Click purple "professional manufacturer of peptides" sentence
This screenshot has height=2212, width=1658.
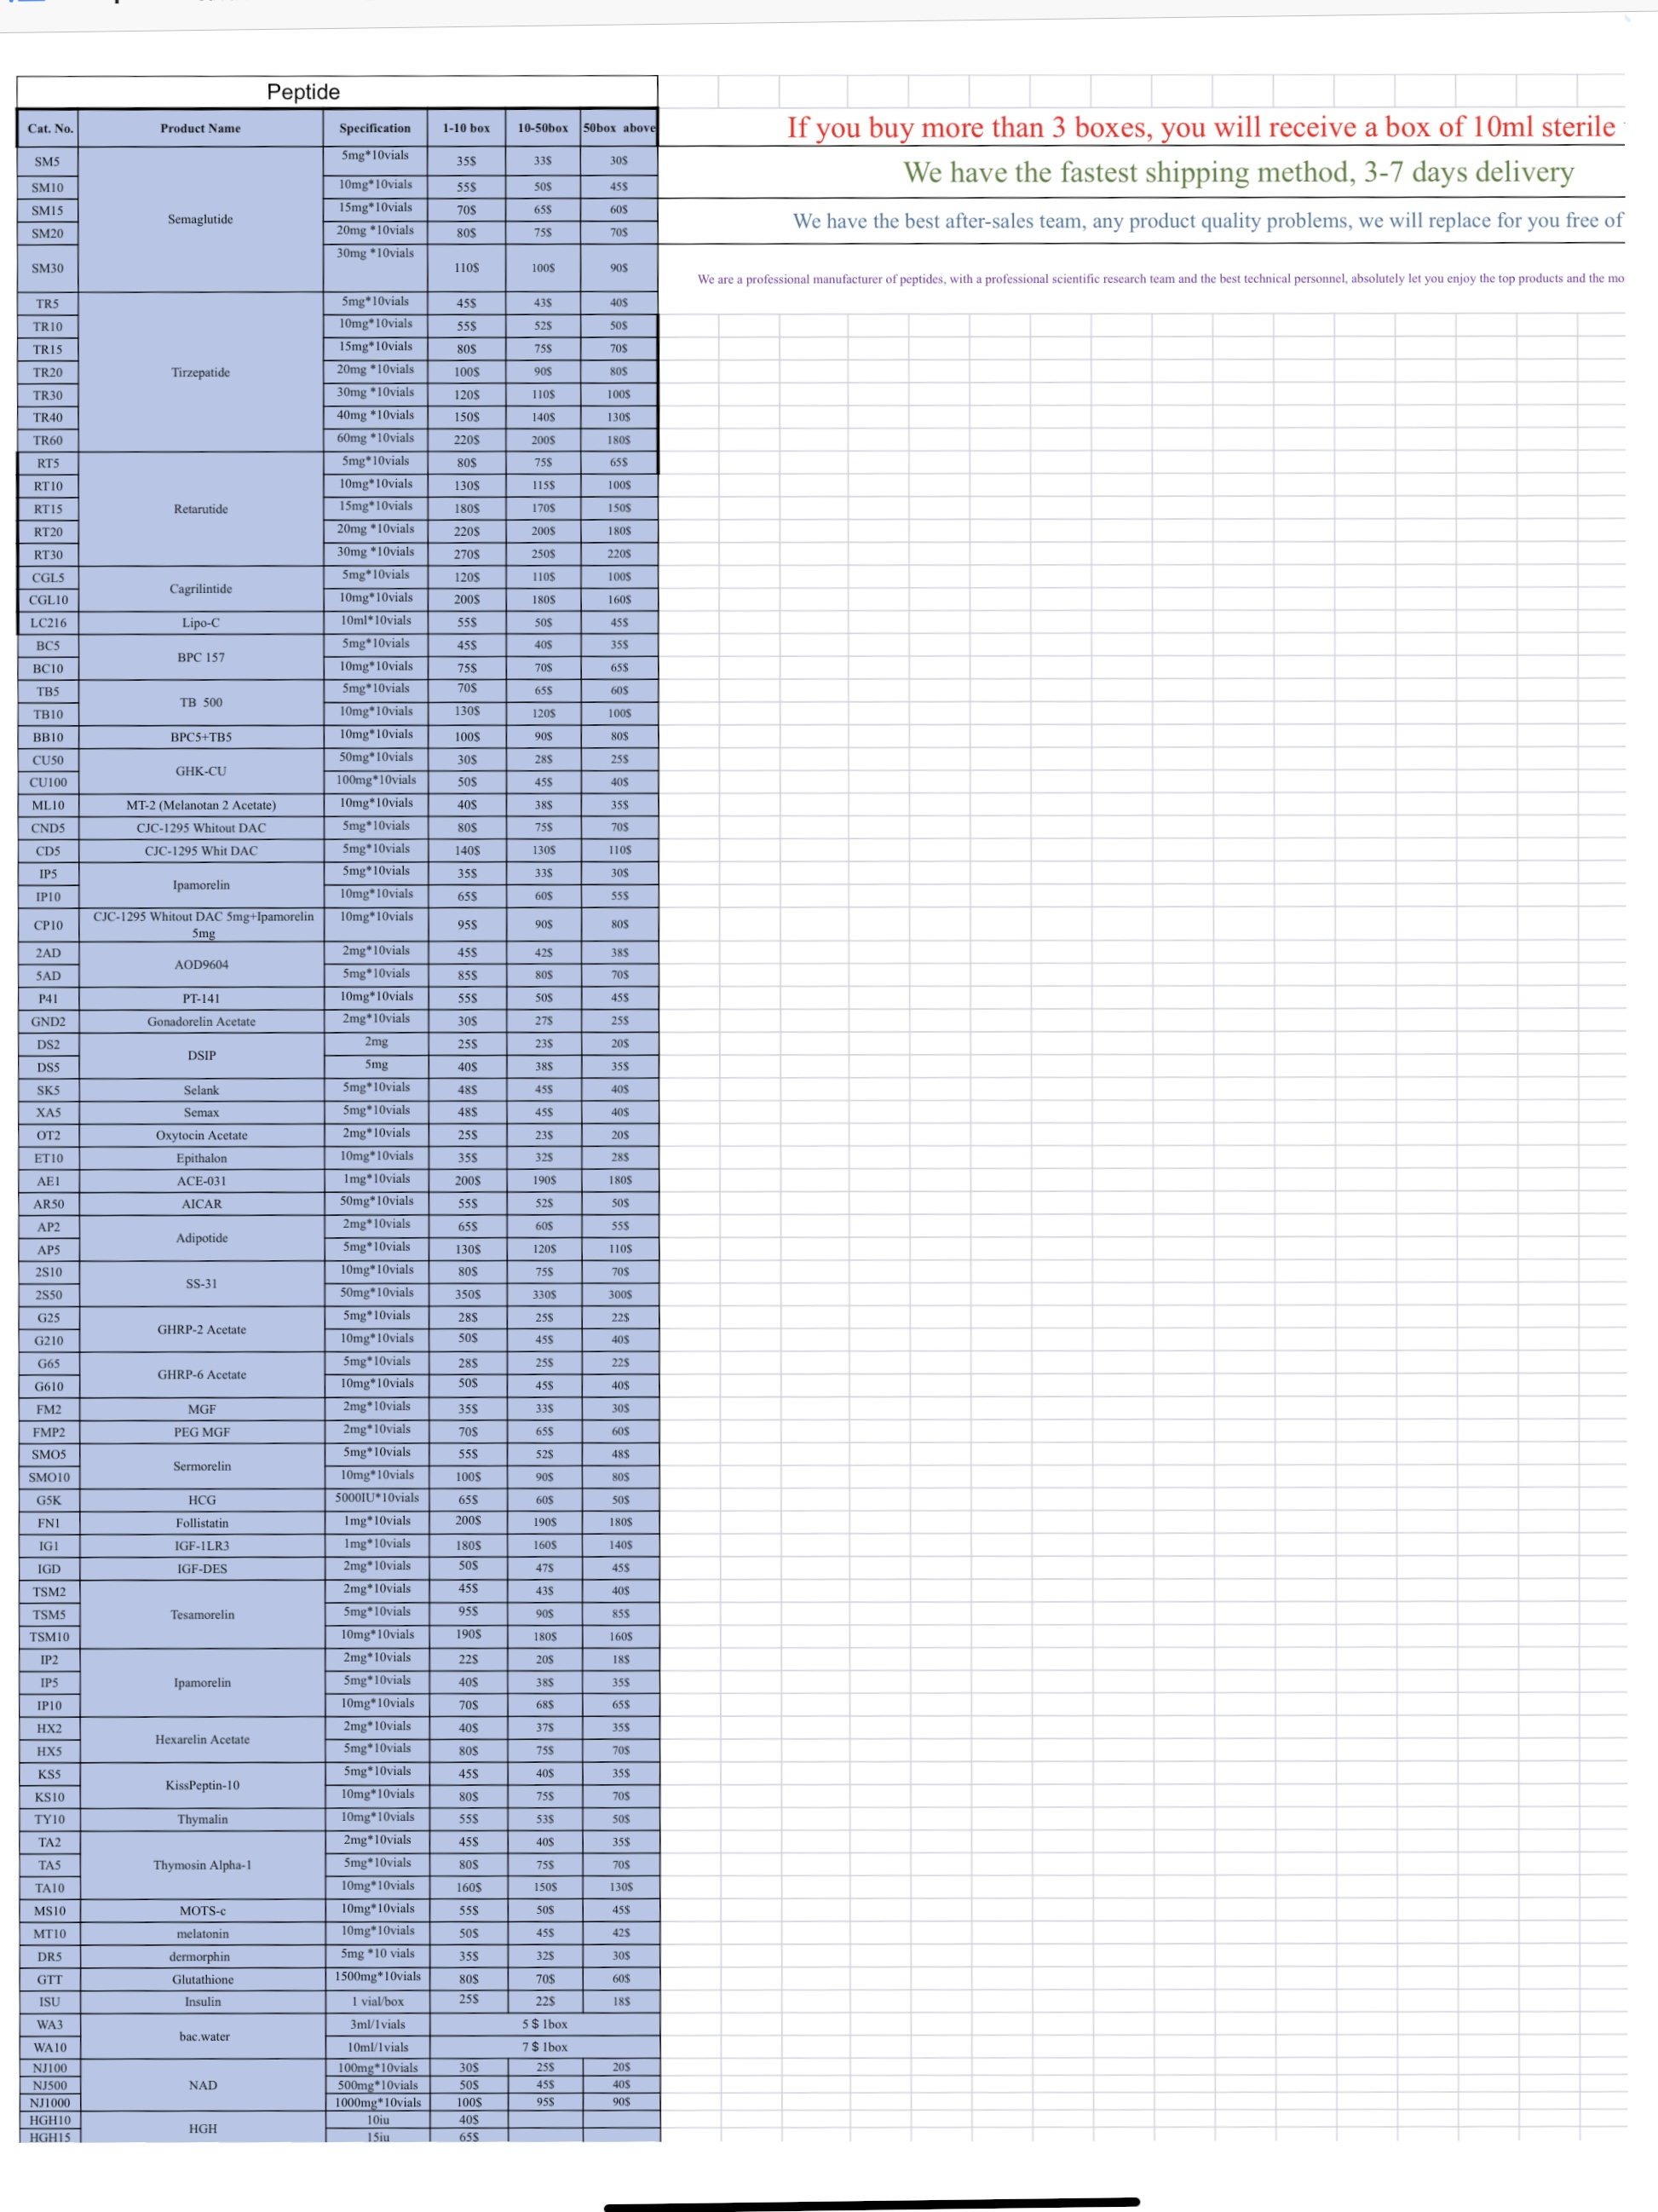[1160, 279]
